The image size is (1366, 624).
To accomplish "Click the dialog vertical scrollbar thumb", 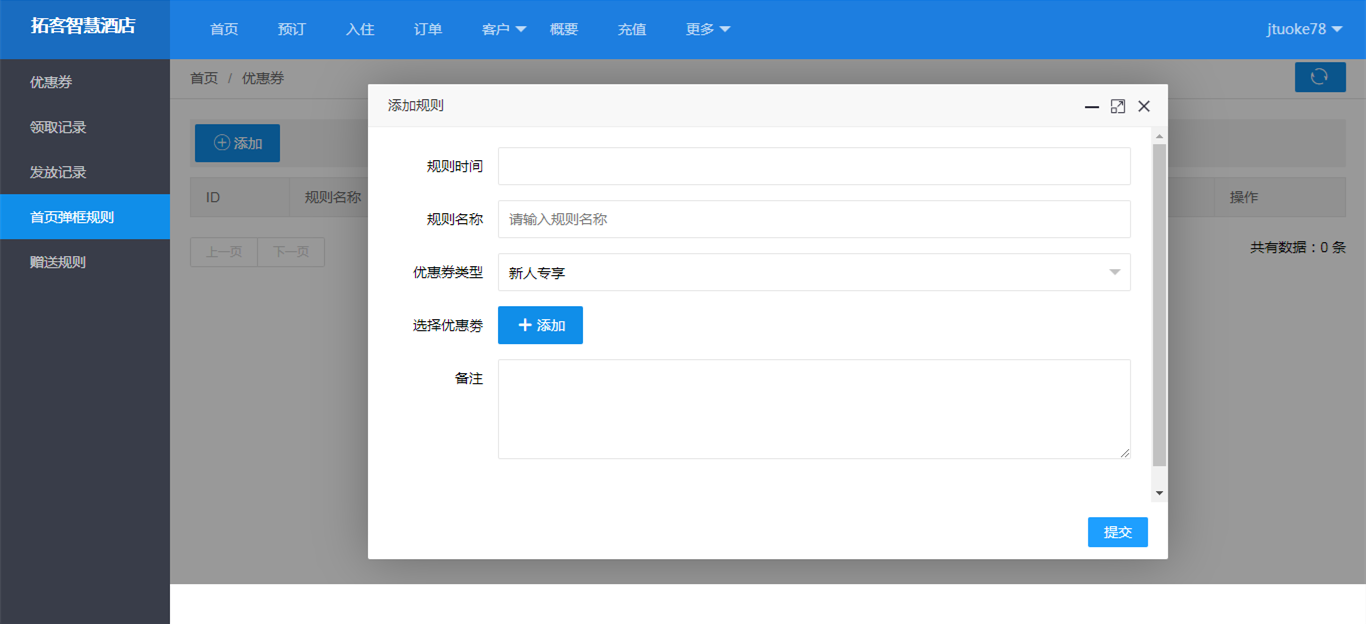I will point(1160,305).
